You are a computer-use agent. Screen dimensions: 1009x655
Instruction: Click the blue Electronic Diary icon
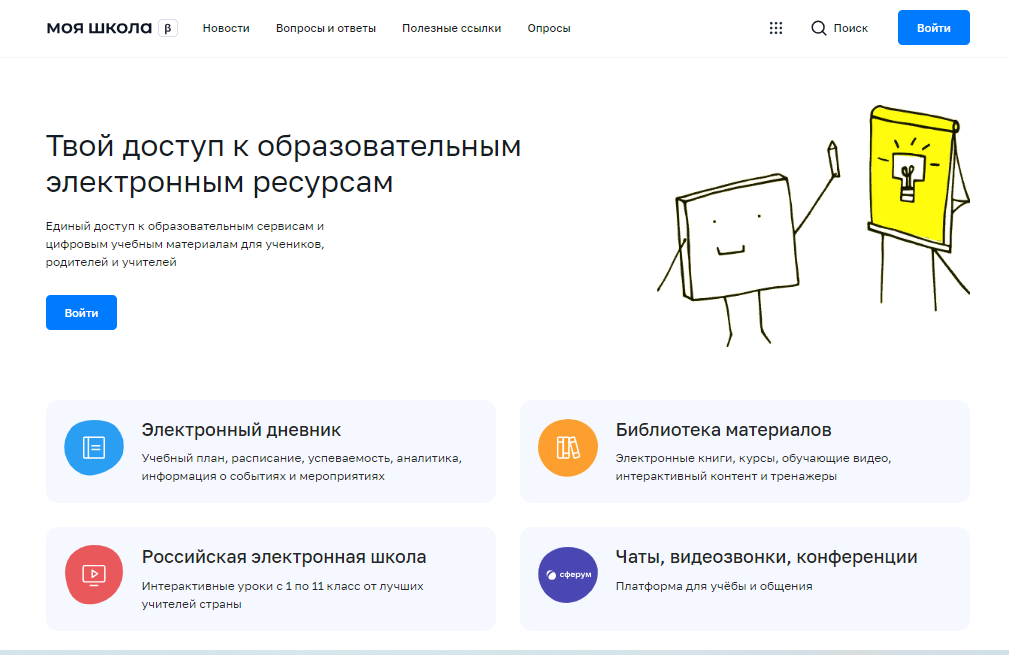pyautogui.click(x=93, y=447)
